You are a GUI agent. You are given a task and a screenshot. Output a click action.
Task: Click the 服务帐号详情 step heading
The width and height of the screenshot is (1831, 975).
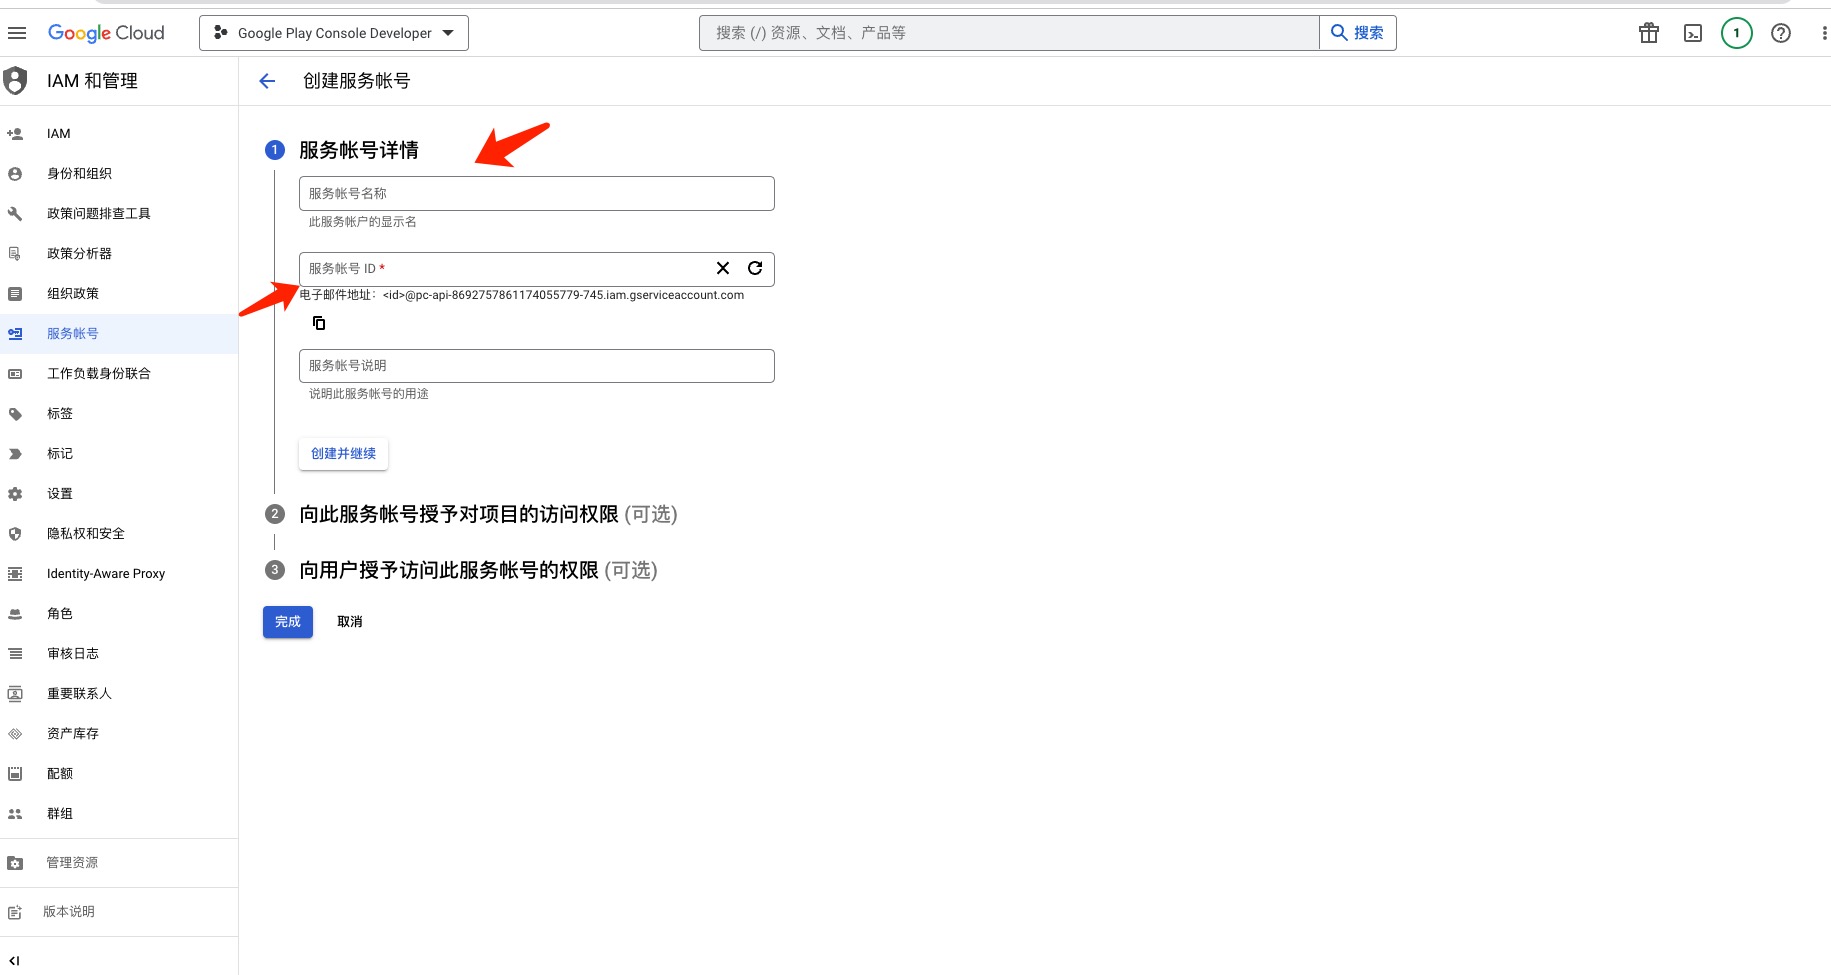[x=359, y=150]
